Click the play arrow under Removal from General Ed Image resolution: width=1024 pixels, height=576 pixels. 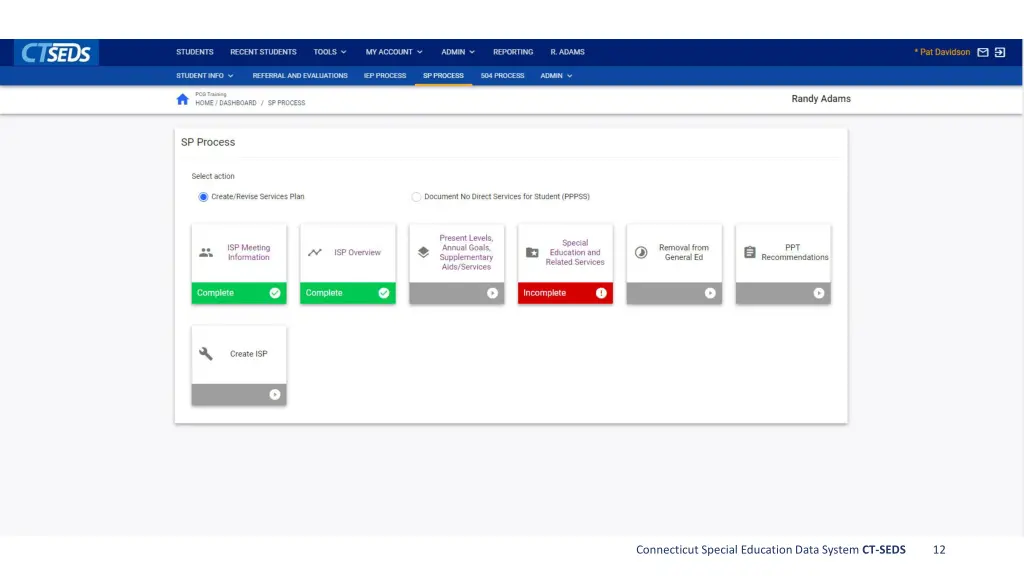710,293
